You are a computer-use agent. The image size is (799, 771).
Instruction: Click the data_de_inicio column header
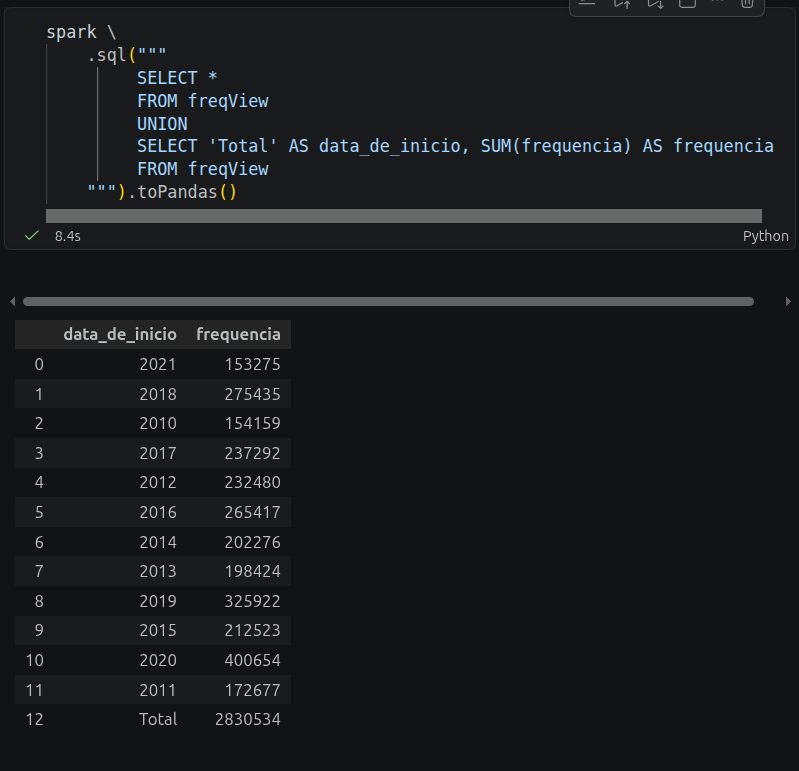tap(120, 334)
